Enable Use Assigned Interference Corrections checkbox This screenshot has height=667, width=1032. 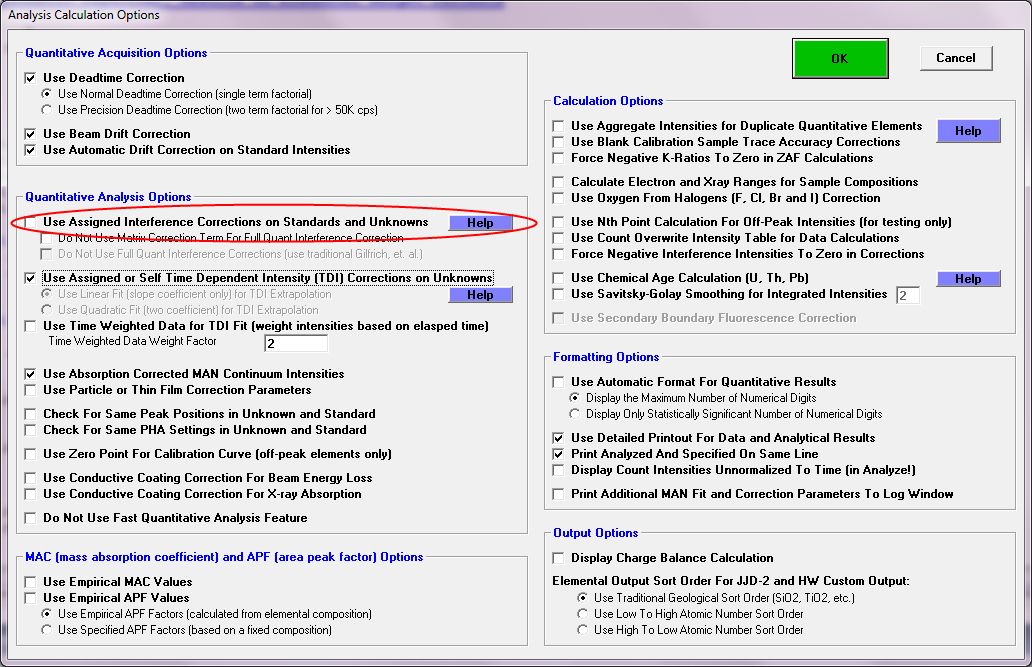pos(31,222)
